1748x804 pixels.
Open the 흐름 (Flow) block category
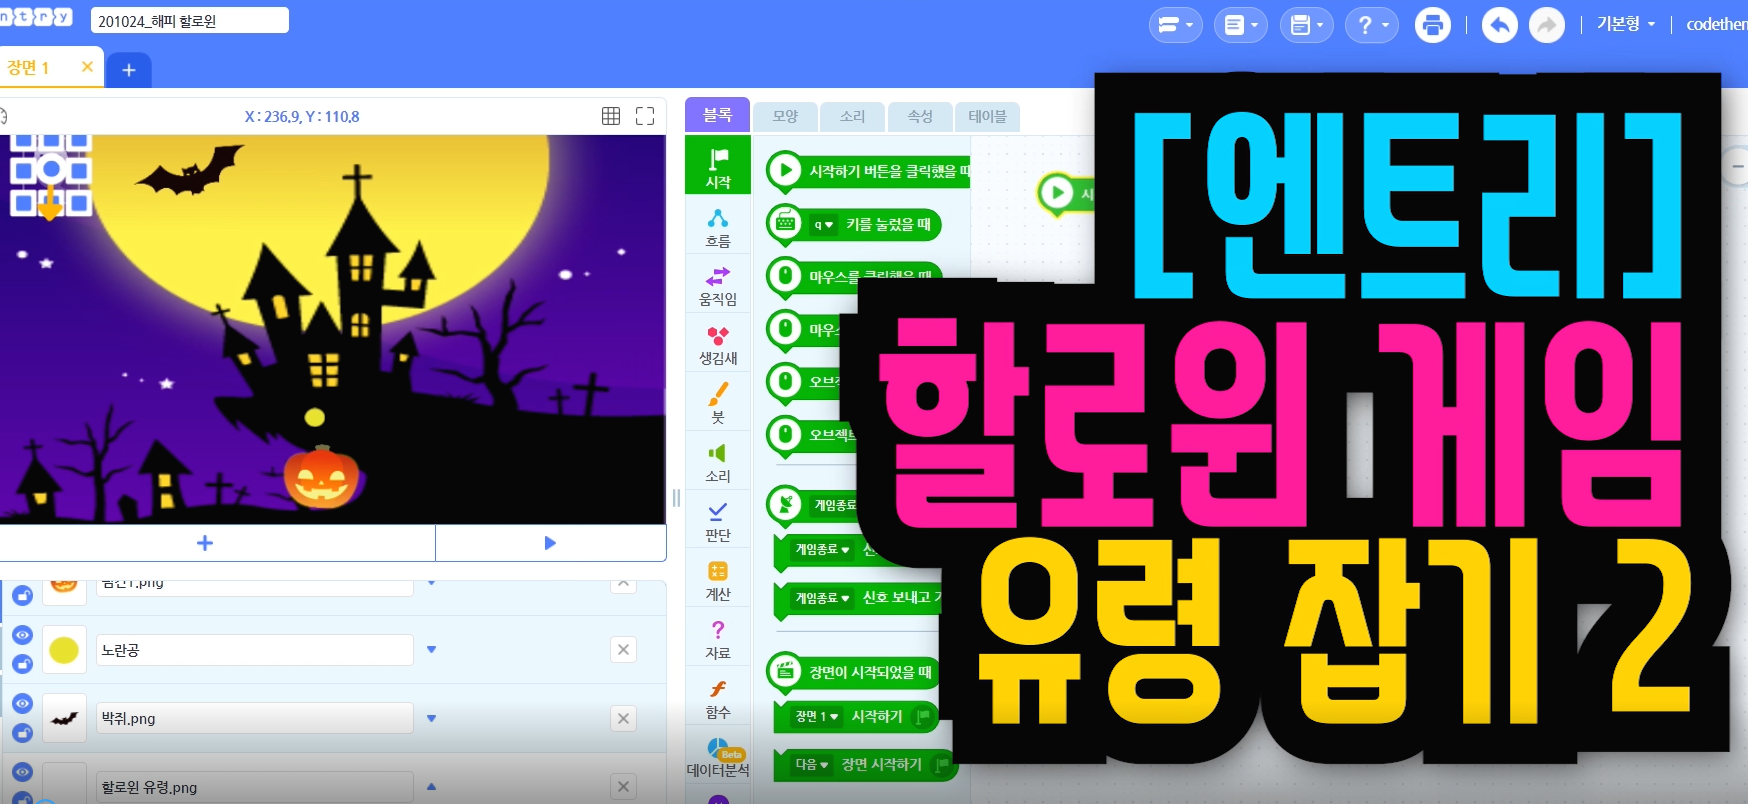tap(718, 227)
